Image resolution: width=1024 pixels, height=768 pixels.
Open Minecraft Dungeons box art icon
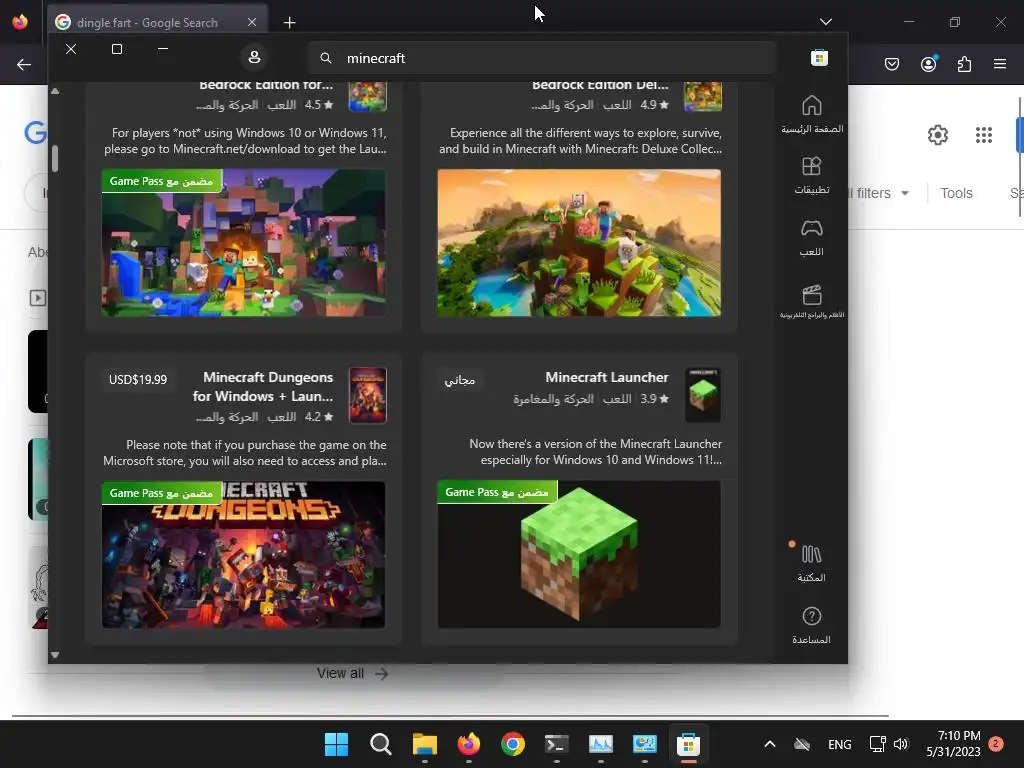[368, 395]
